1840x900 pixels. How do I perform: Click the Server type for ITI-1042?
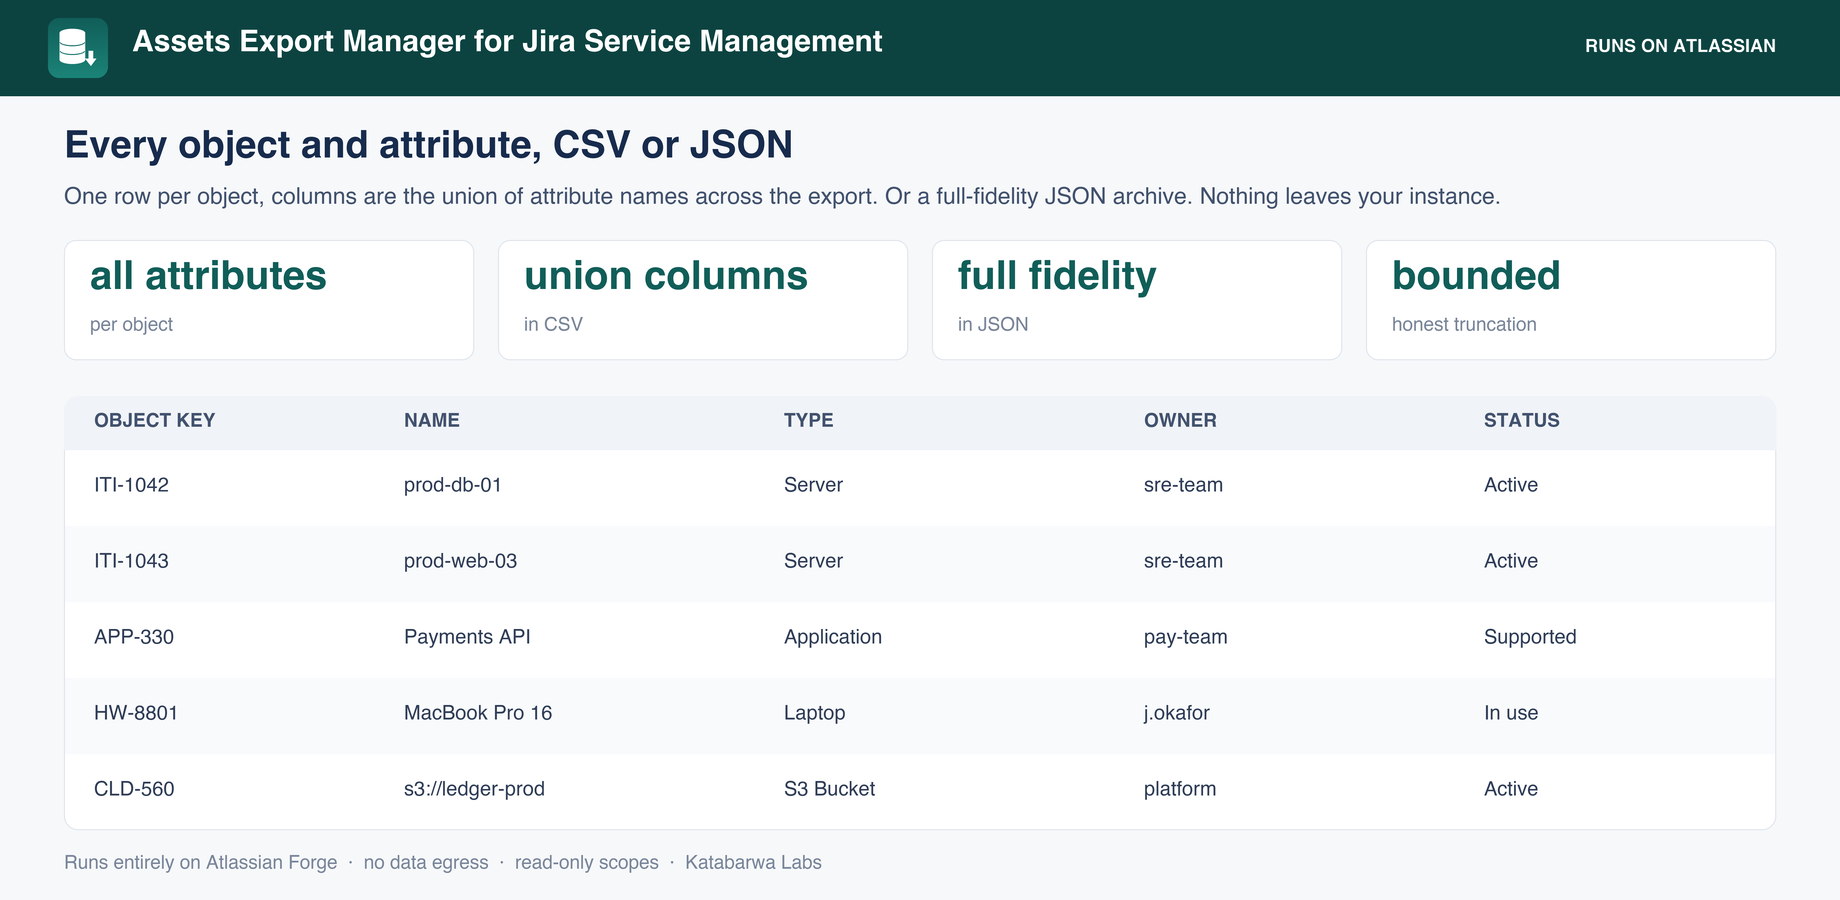(813, 485)
